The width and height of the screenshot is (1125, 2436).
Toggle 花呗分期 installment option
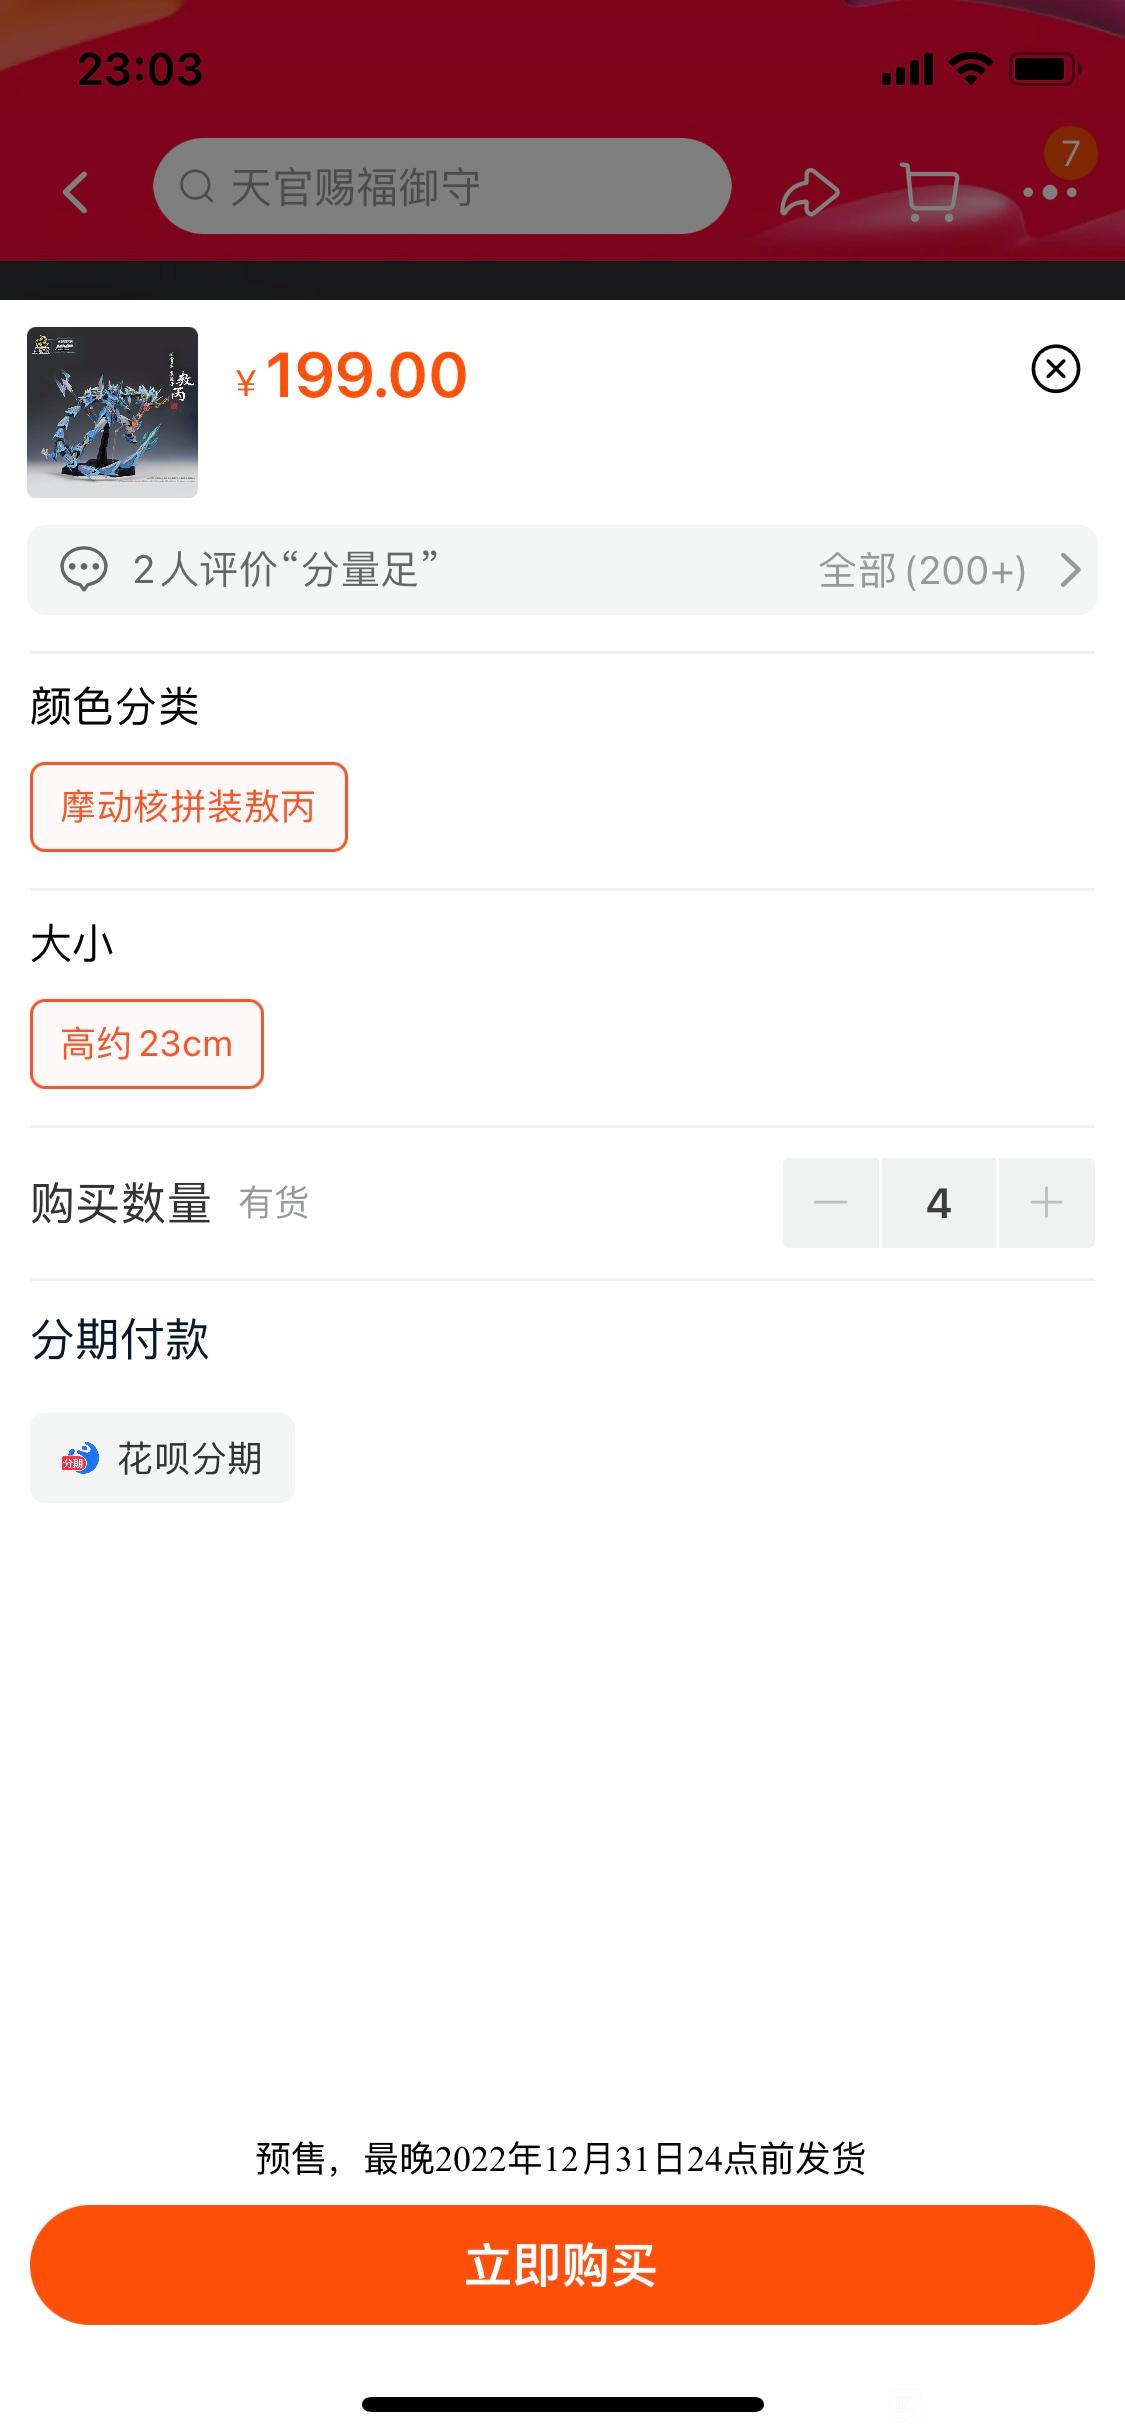(162, 1458)
